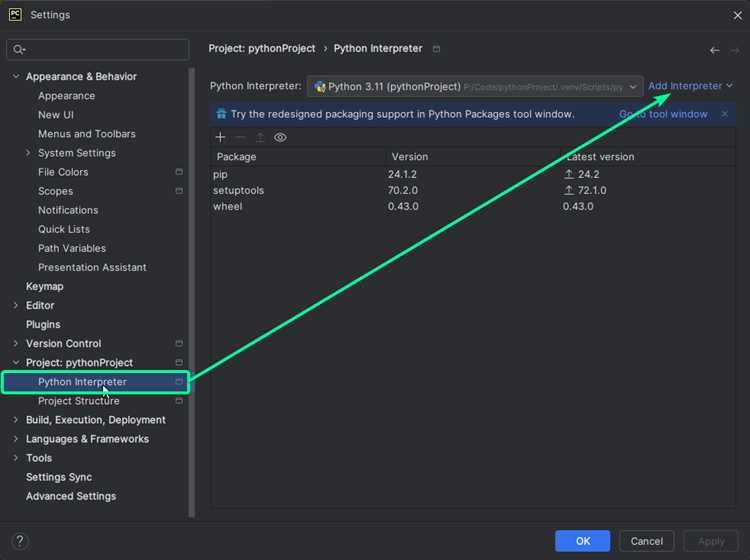Click the project-level marker icon beside File Colors
The height and width of the screenshot is (560, 750).
point(179,172)
